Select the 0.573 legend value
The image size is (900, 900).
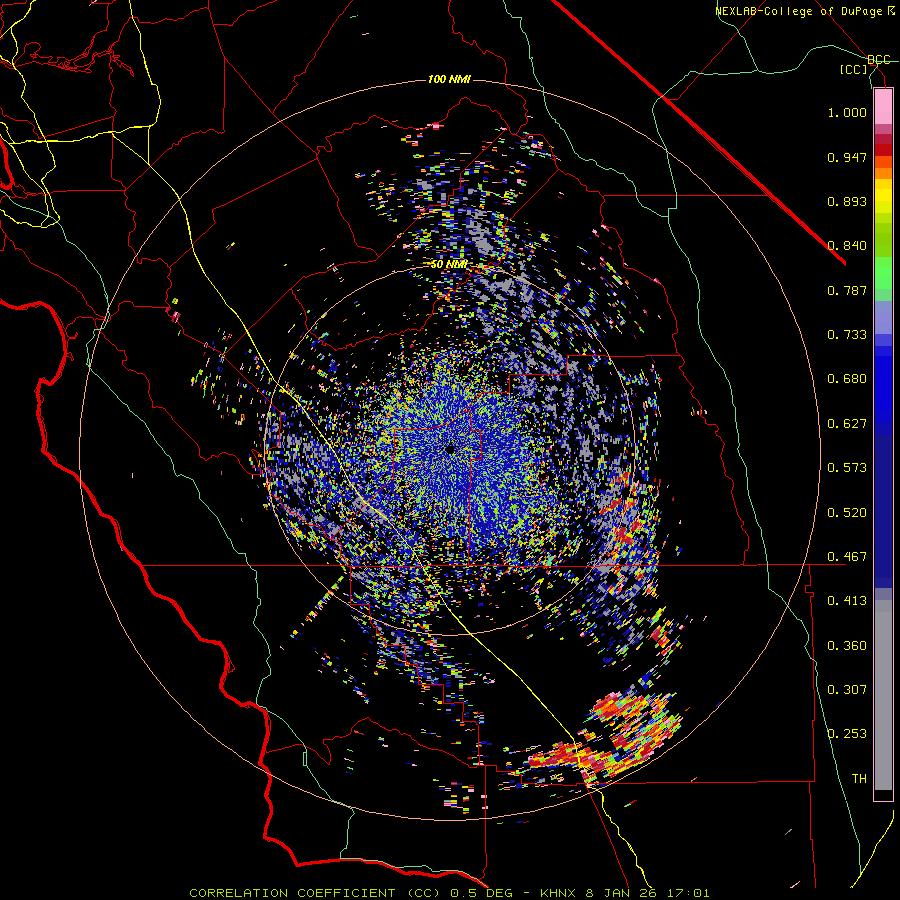click(847, 468)
